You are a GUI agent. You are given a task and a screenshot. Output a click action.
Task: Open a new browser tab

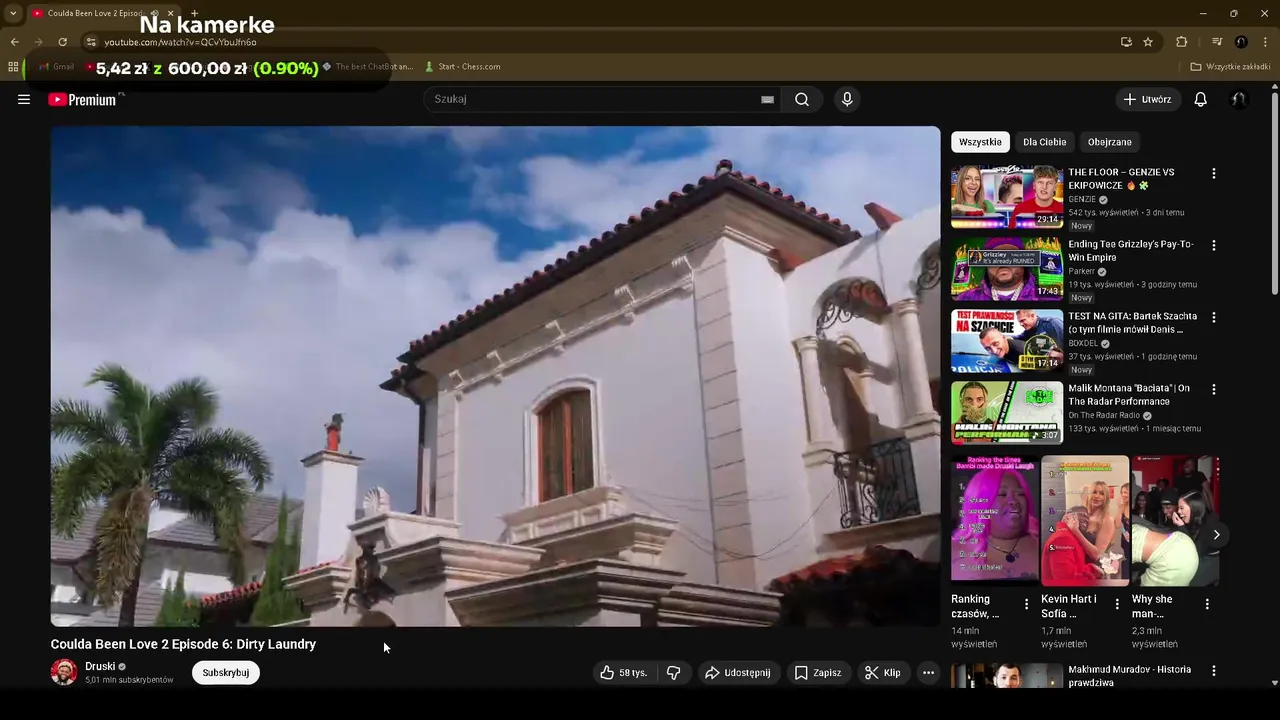pos(194,13)
